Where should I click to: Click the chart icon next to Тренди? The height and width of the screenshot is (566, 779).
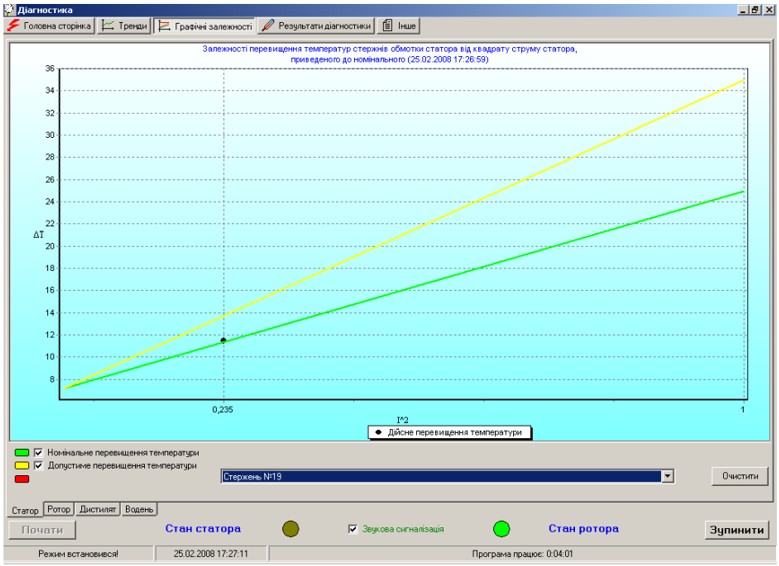click(x=107, y=26)
